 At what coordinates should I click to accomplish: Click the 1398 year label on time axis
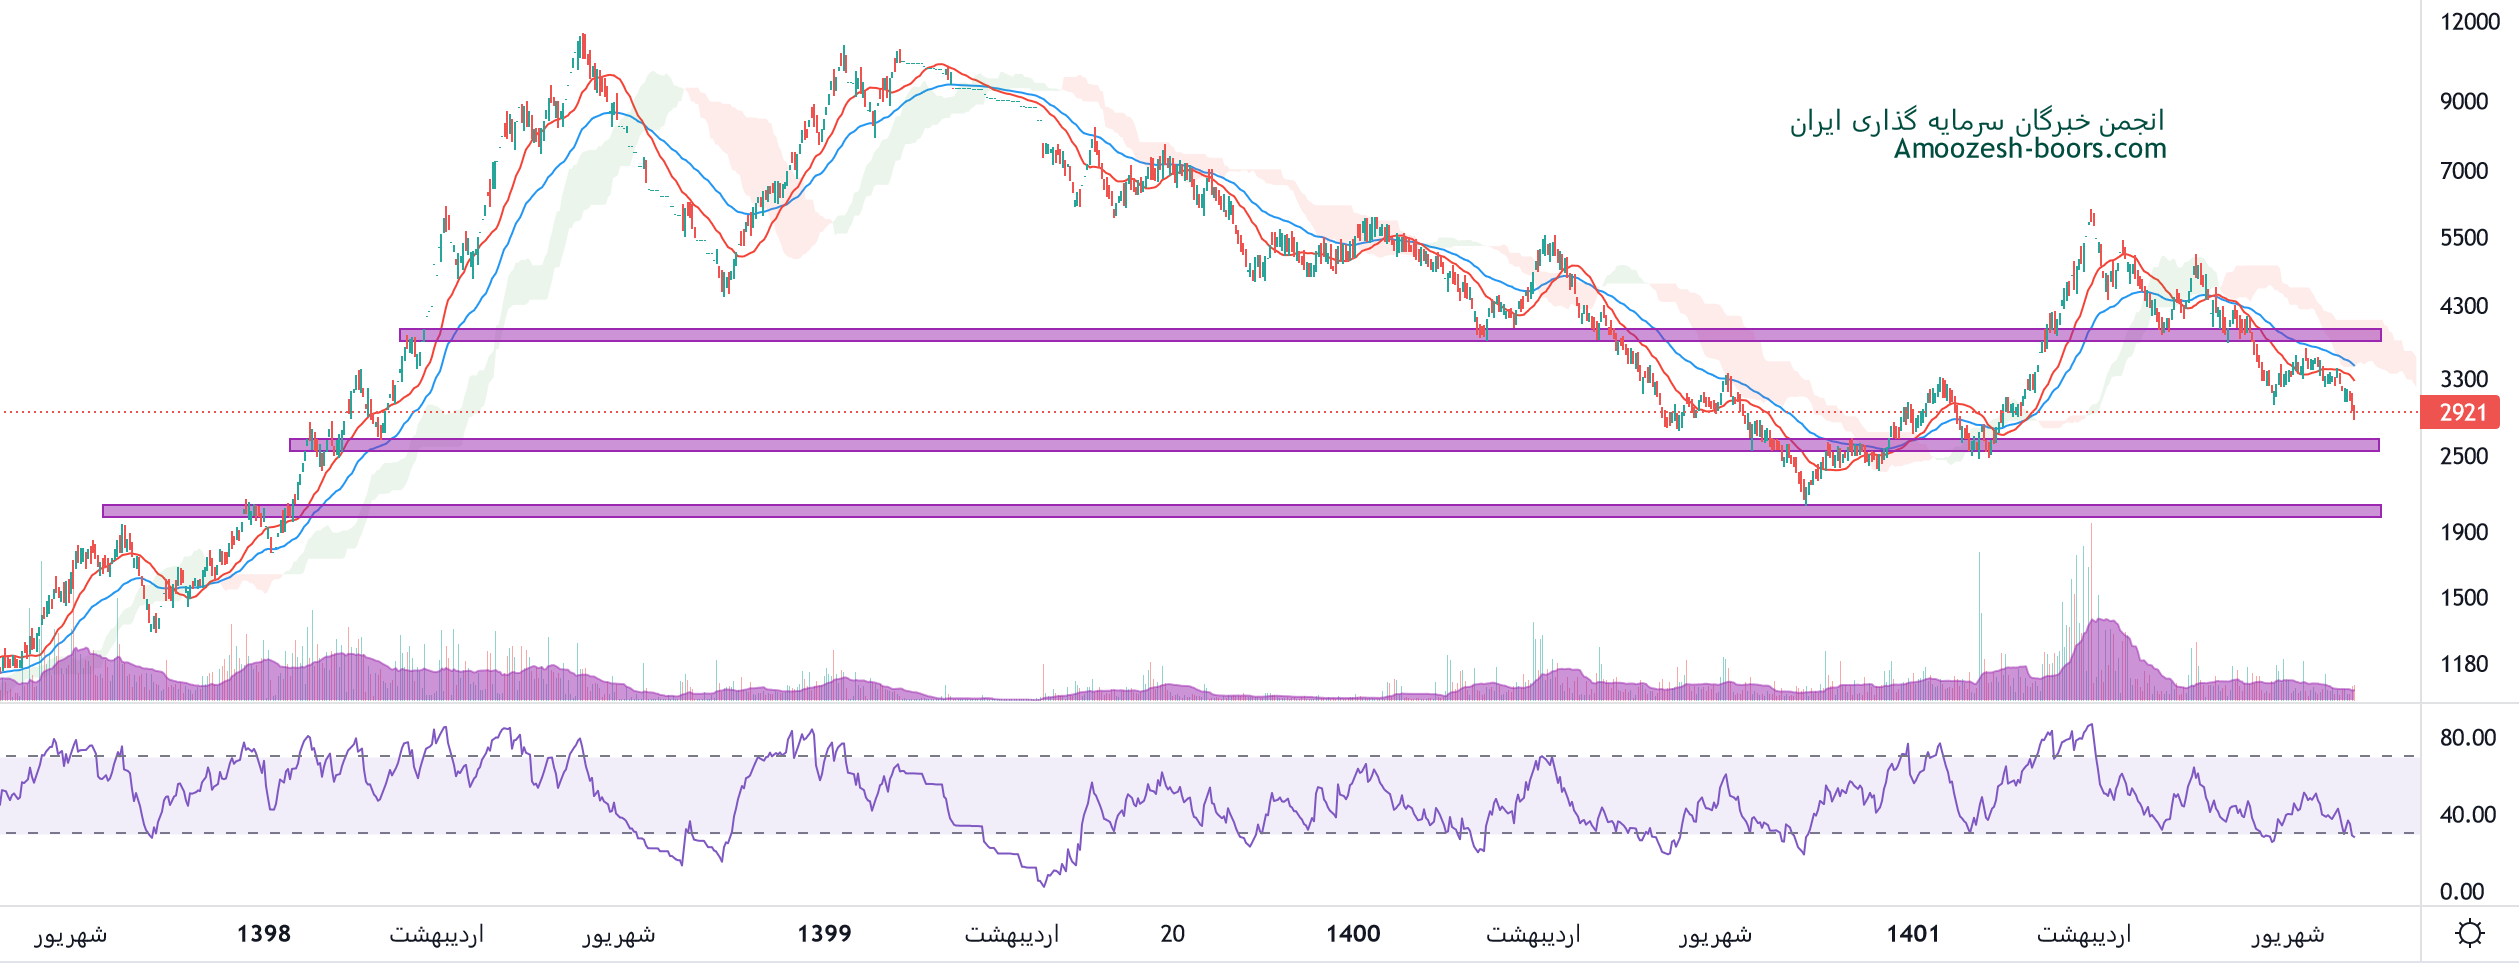[x=263, y=934]
